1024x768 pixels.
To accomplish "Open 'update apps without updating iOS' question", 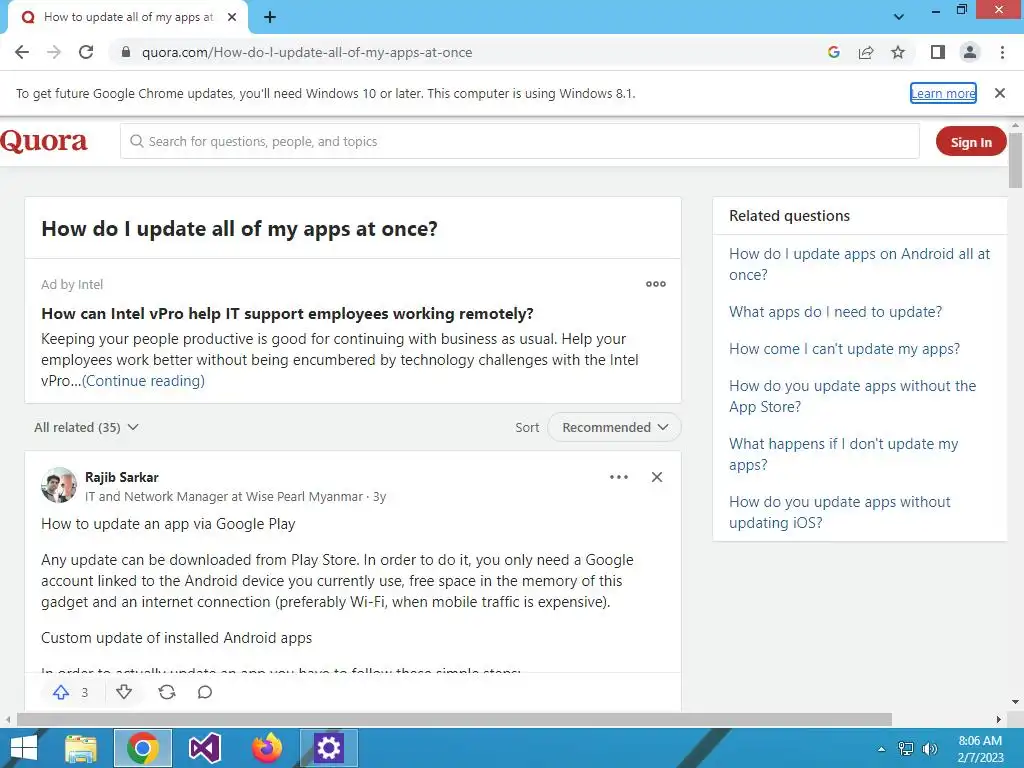I will [839, 513].
